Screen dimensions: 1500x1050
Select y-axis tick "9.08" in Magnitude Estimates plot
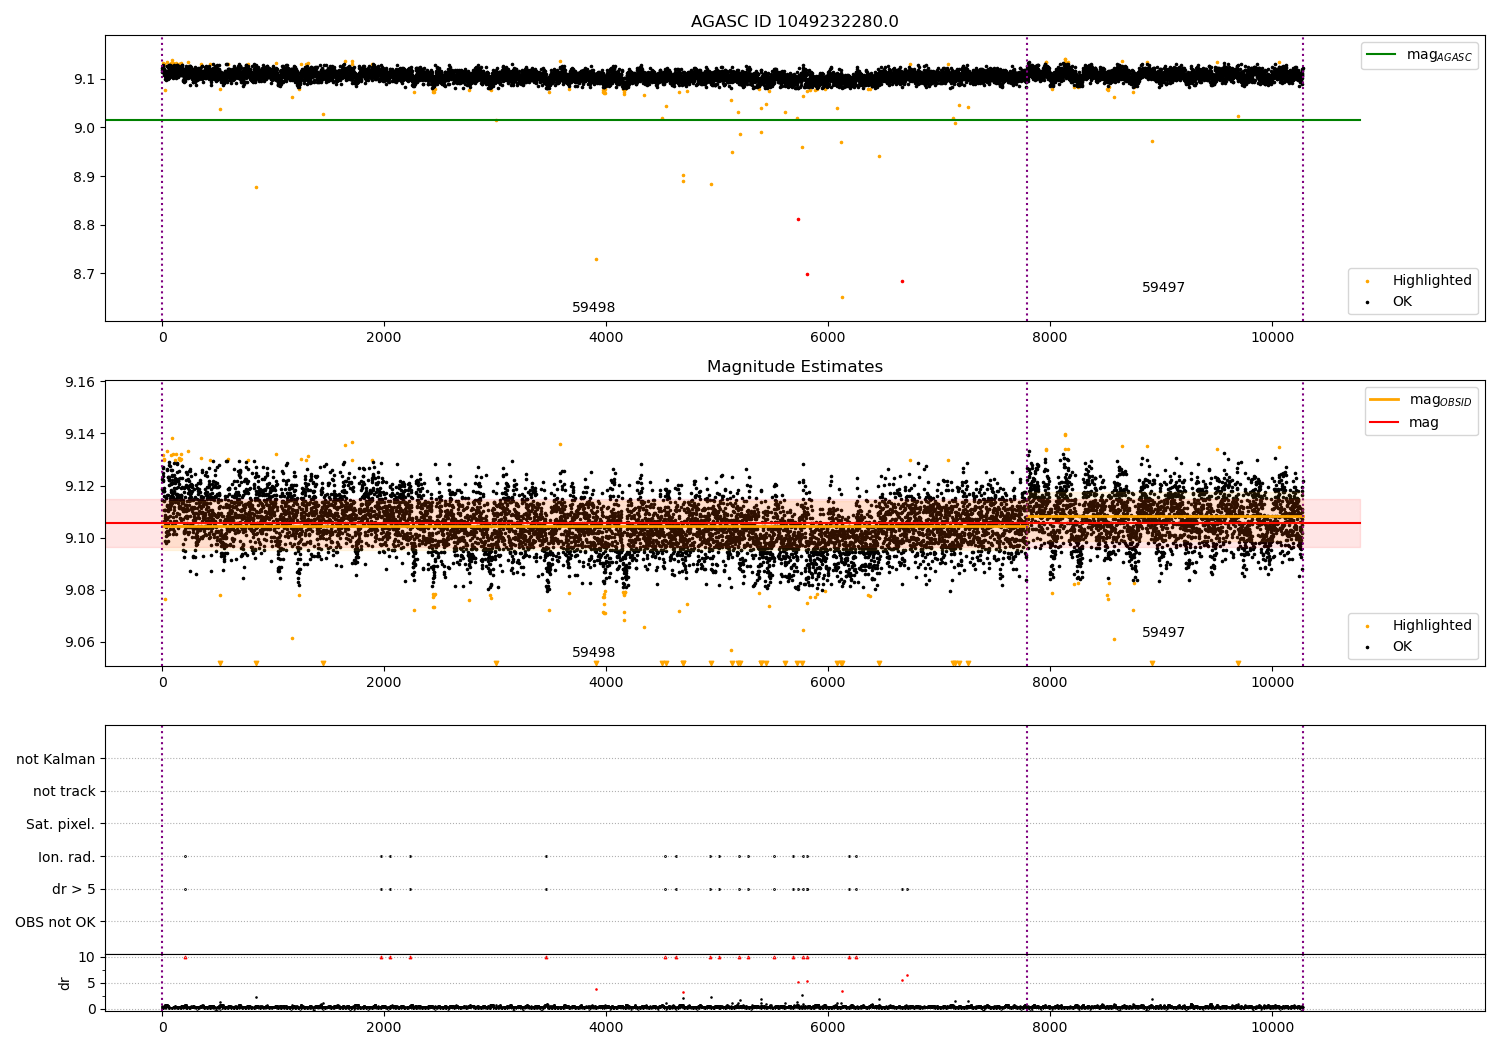click(x=80, y=590)
